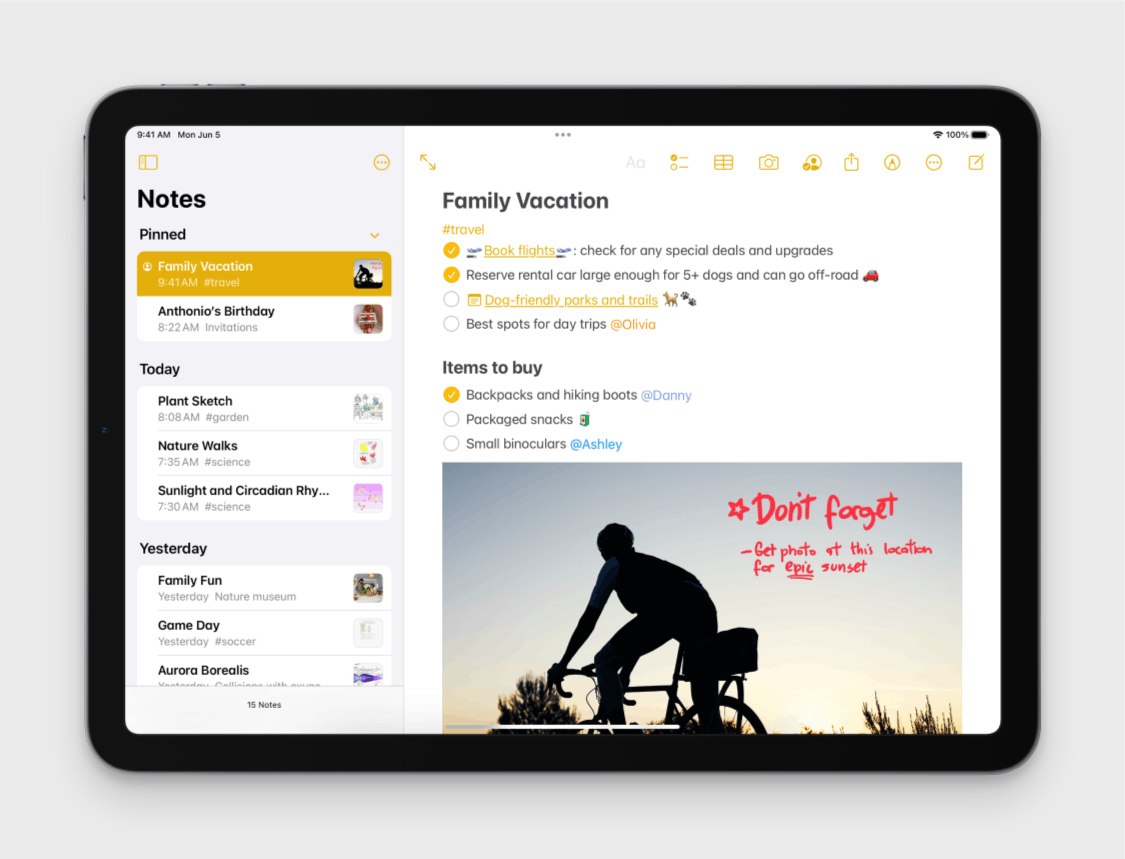Open the collaboration people icon

pyautogui.click(x=811, y=163)
